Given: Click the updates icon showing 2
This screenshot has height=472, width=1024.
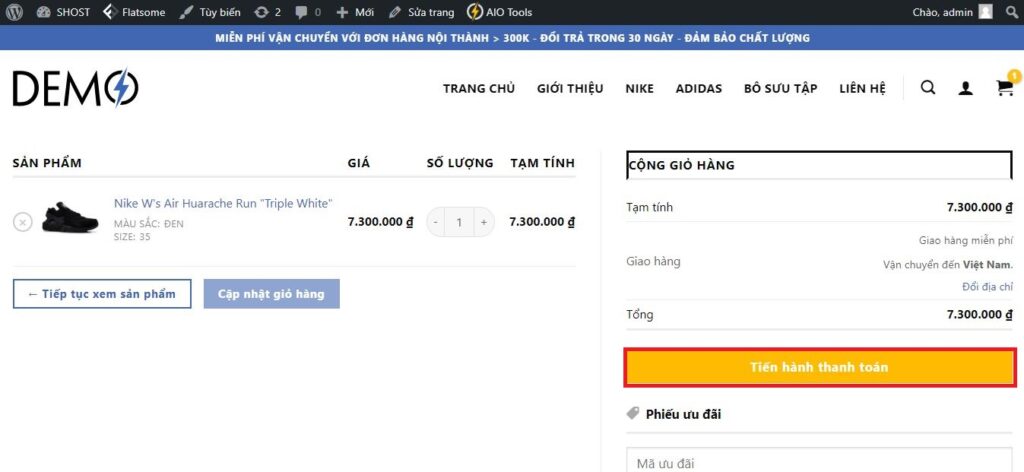Looking at the screenshot, I should [267, 12].
